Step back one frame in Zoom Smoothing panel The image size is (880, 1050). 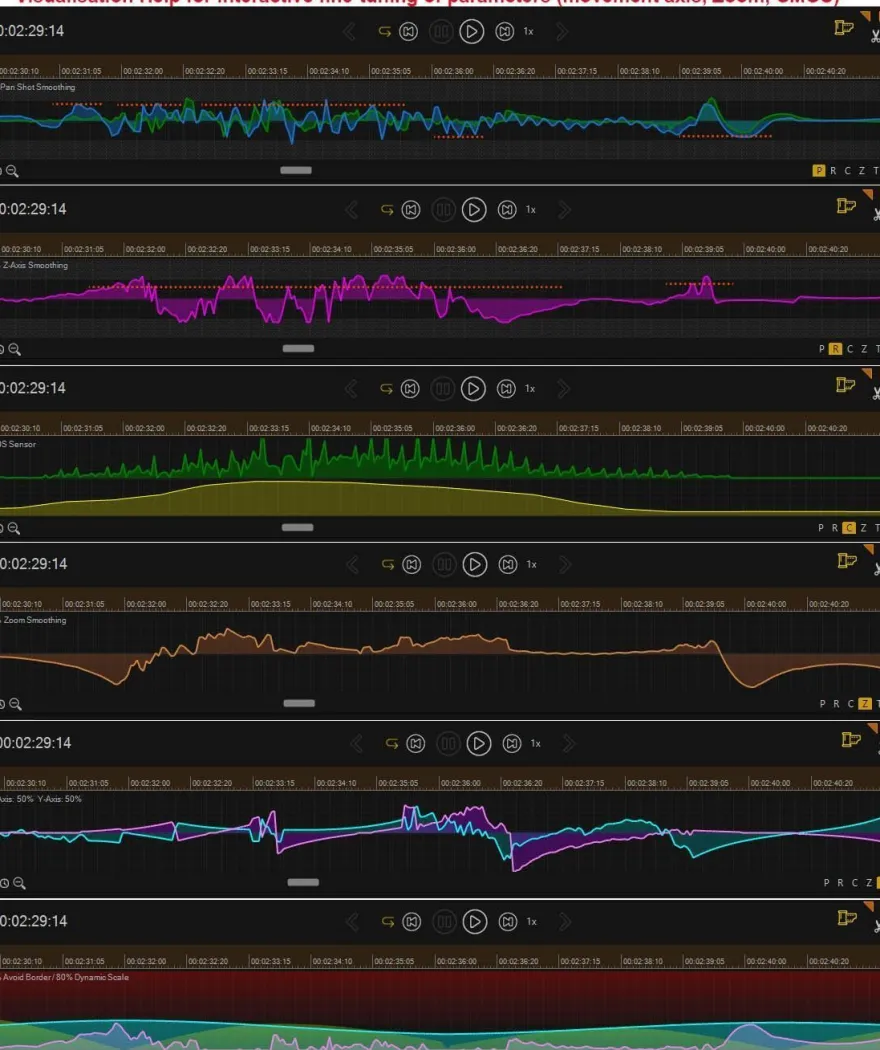click(x=412, y=565)
